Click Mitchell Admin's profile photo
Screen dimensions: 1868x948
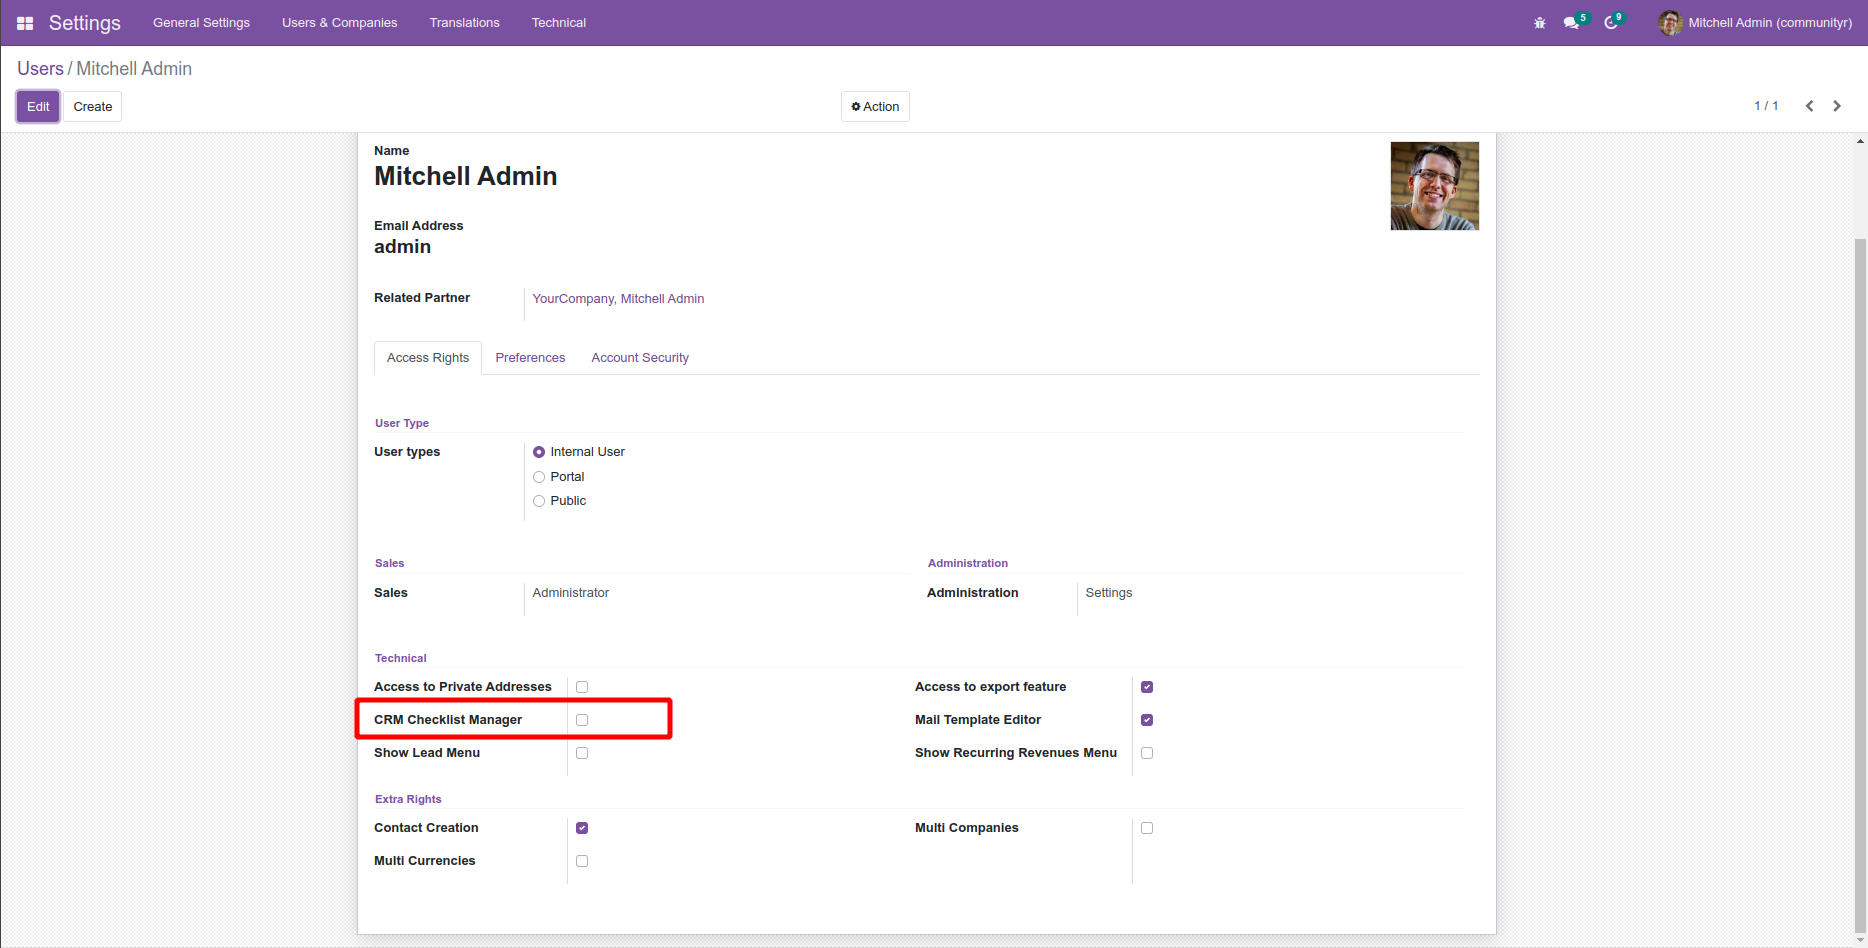click(x=1434, y=186)
